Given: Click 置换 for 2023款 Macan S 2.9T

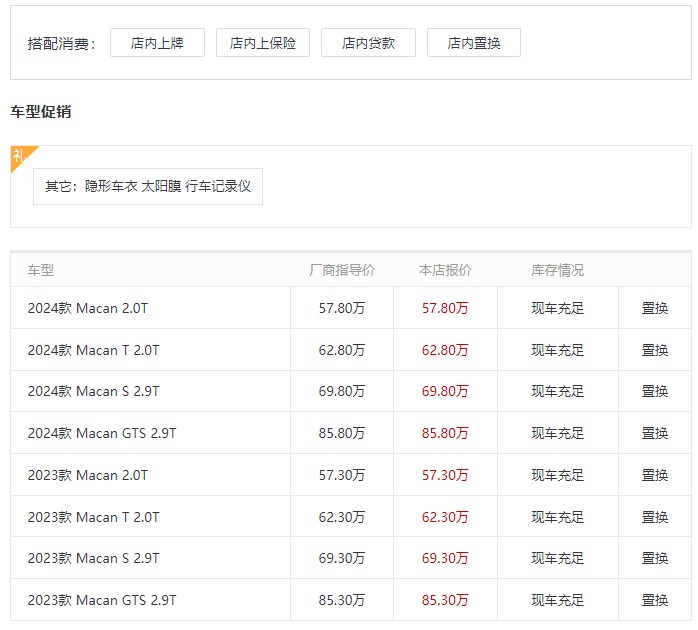Looking at the screenshot, I should 654,558.
